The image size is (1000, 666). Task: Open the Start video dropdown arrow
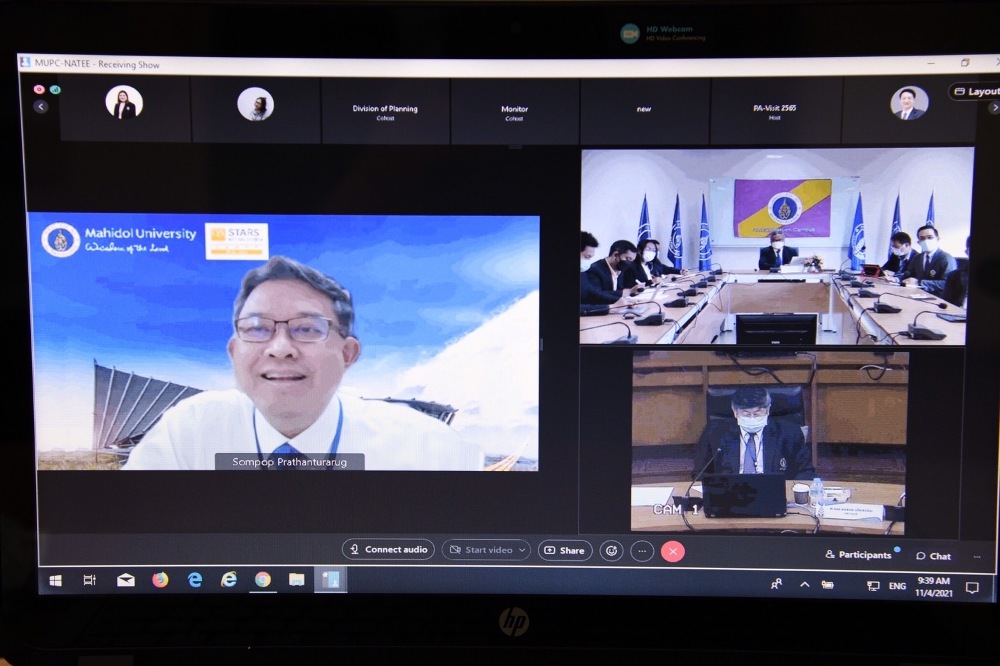pos(522,550)
